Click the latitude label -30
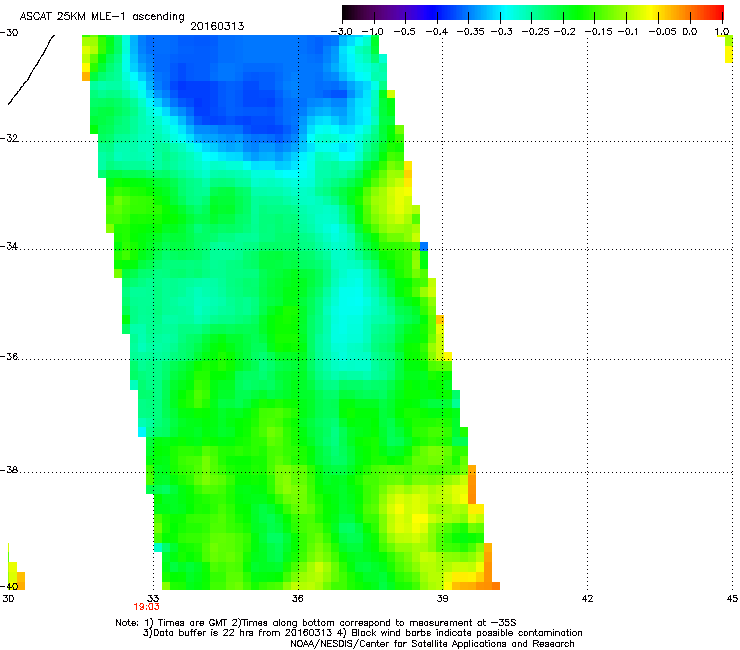Screen dimensions: 740x650 click(9, 33)
